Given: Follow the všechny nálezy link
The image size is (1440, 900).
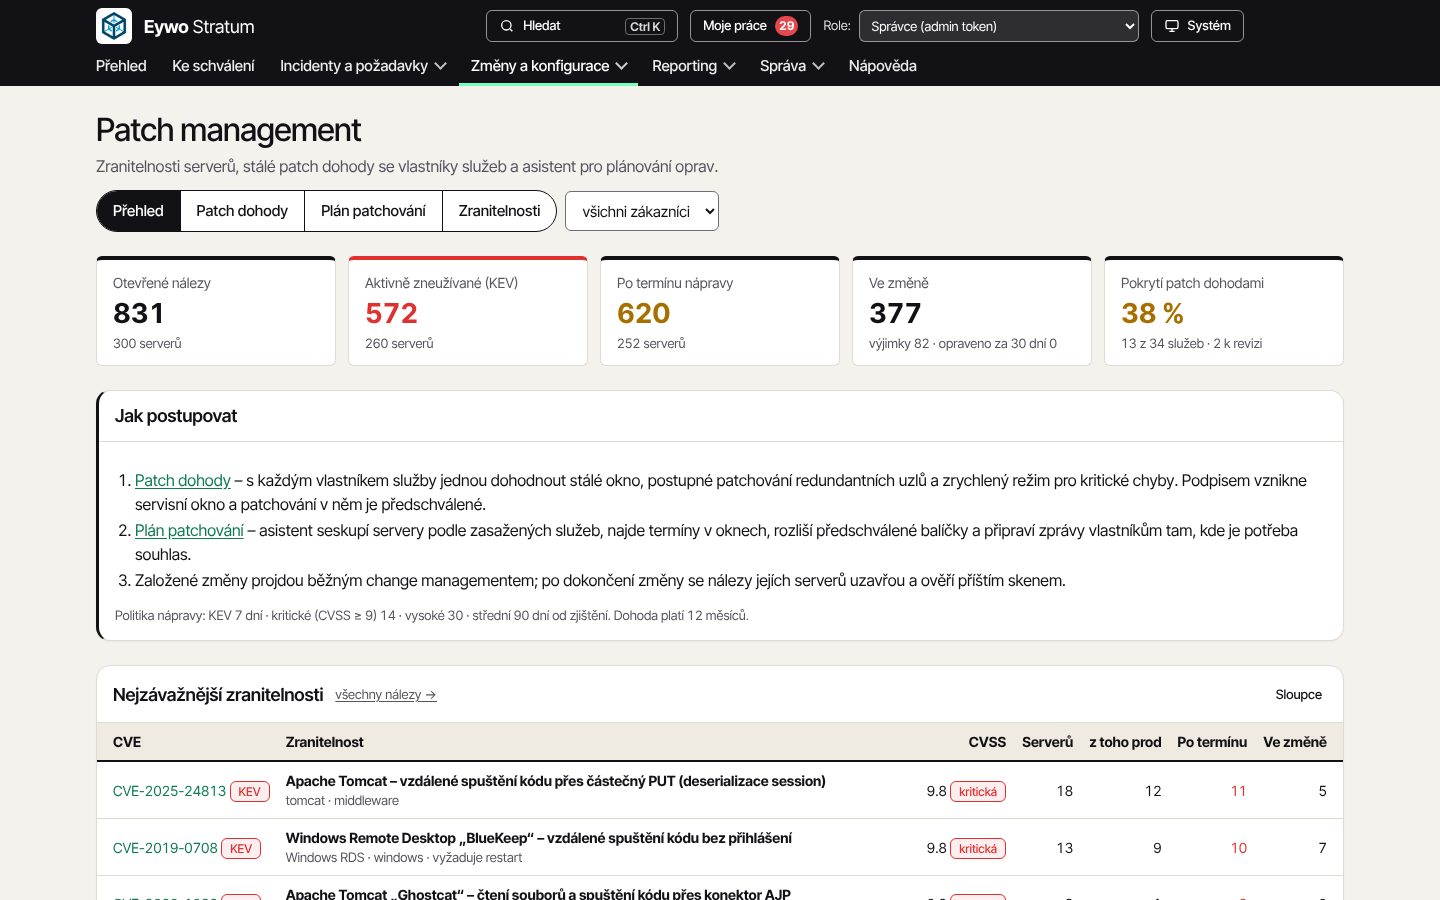Looking at the screenshot, I should 386,695.
